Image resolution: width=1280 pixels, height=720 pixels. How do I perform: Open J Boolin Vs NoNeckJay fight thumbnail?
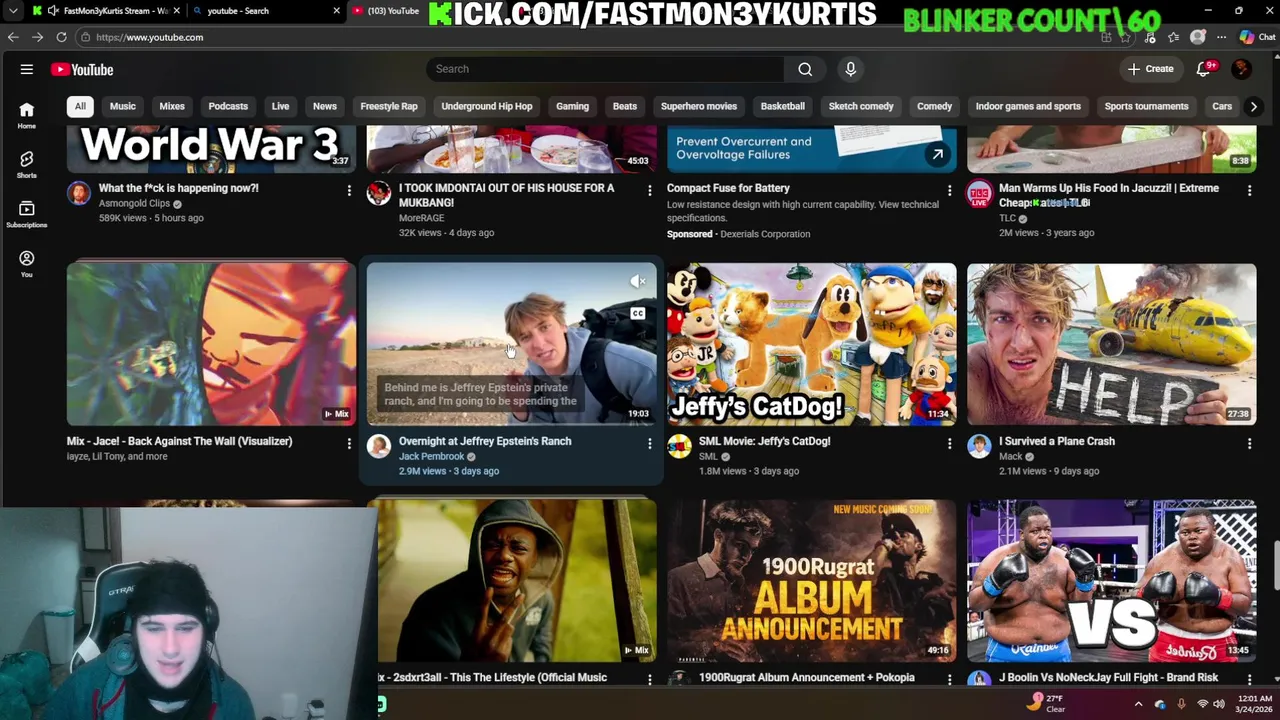pyautogui.click(x=1112, y=581)
